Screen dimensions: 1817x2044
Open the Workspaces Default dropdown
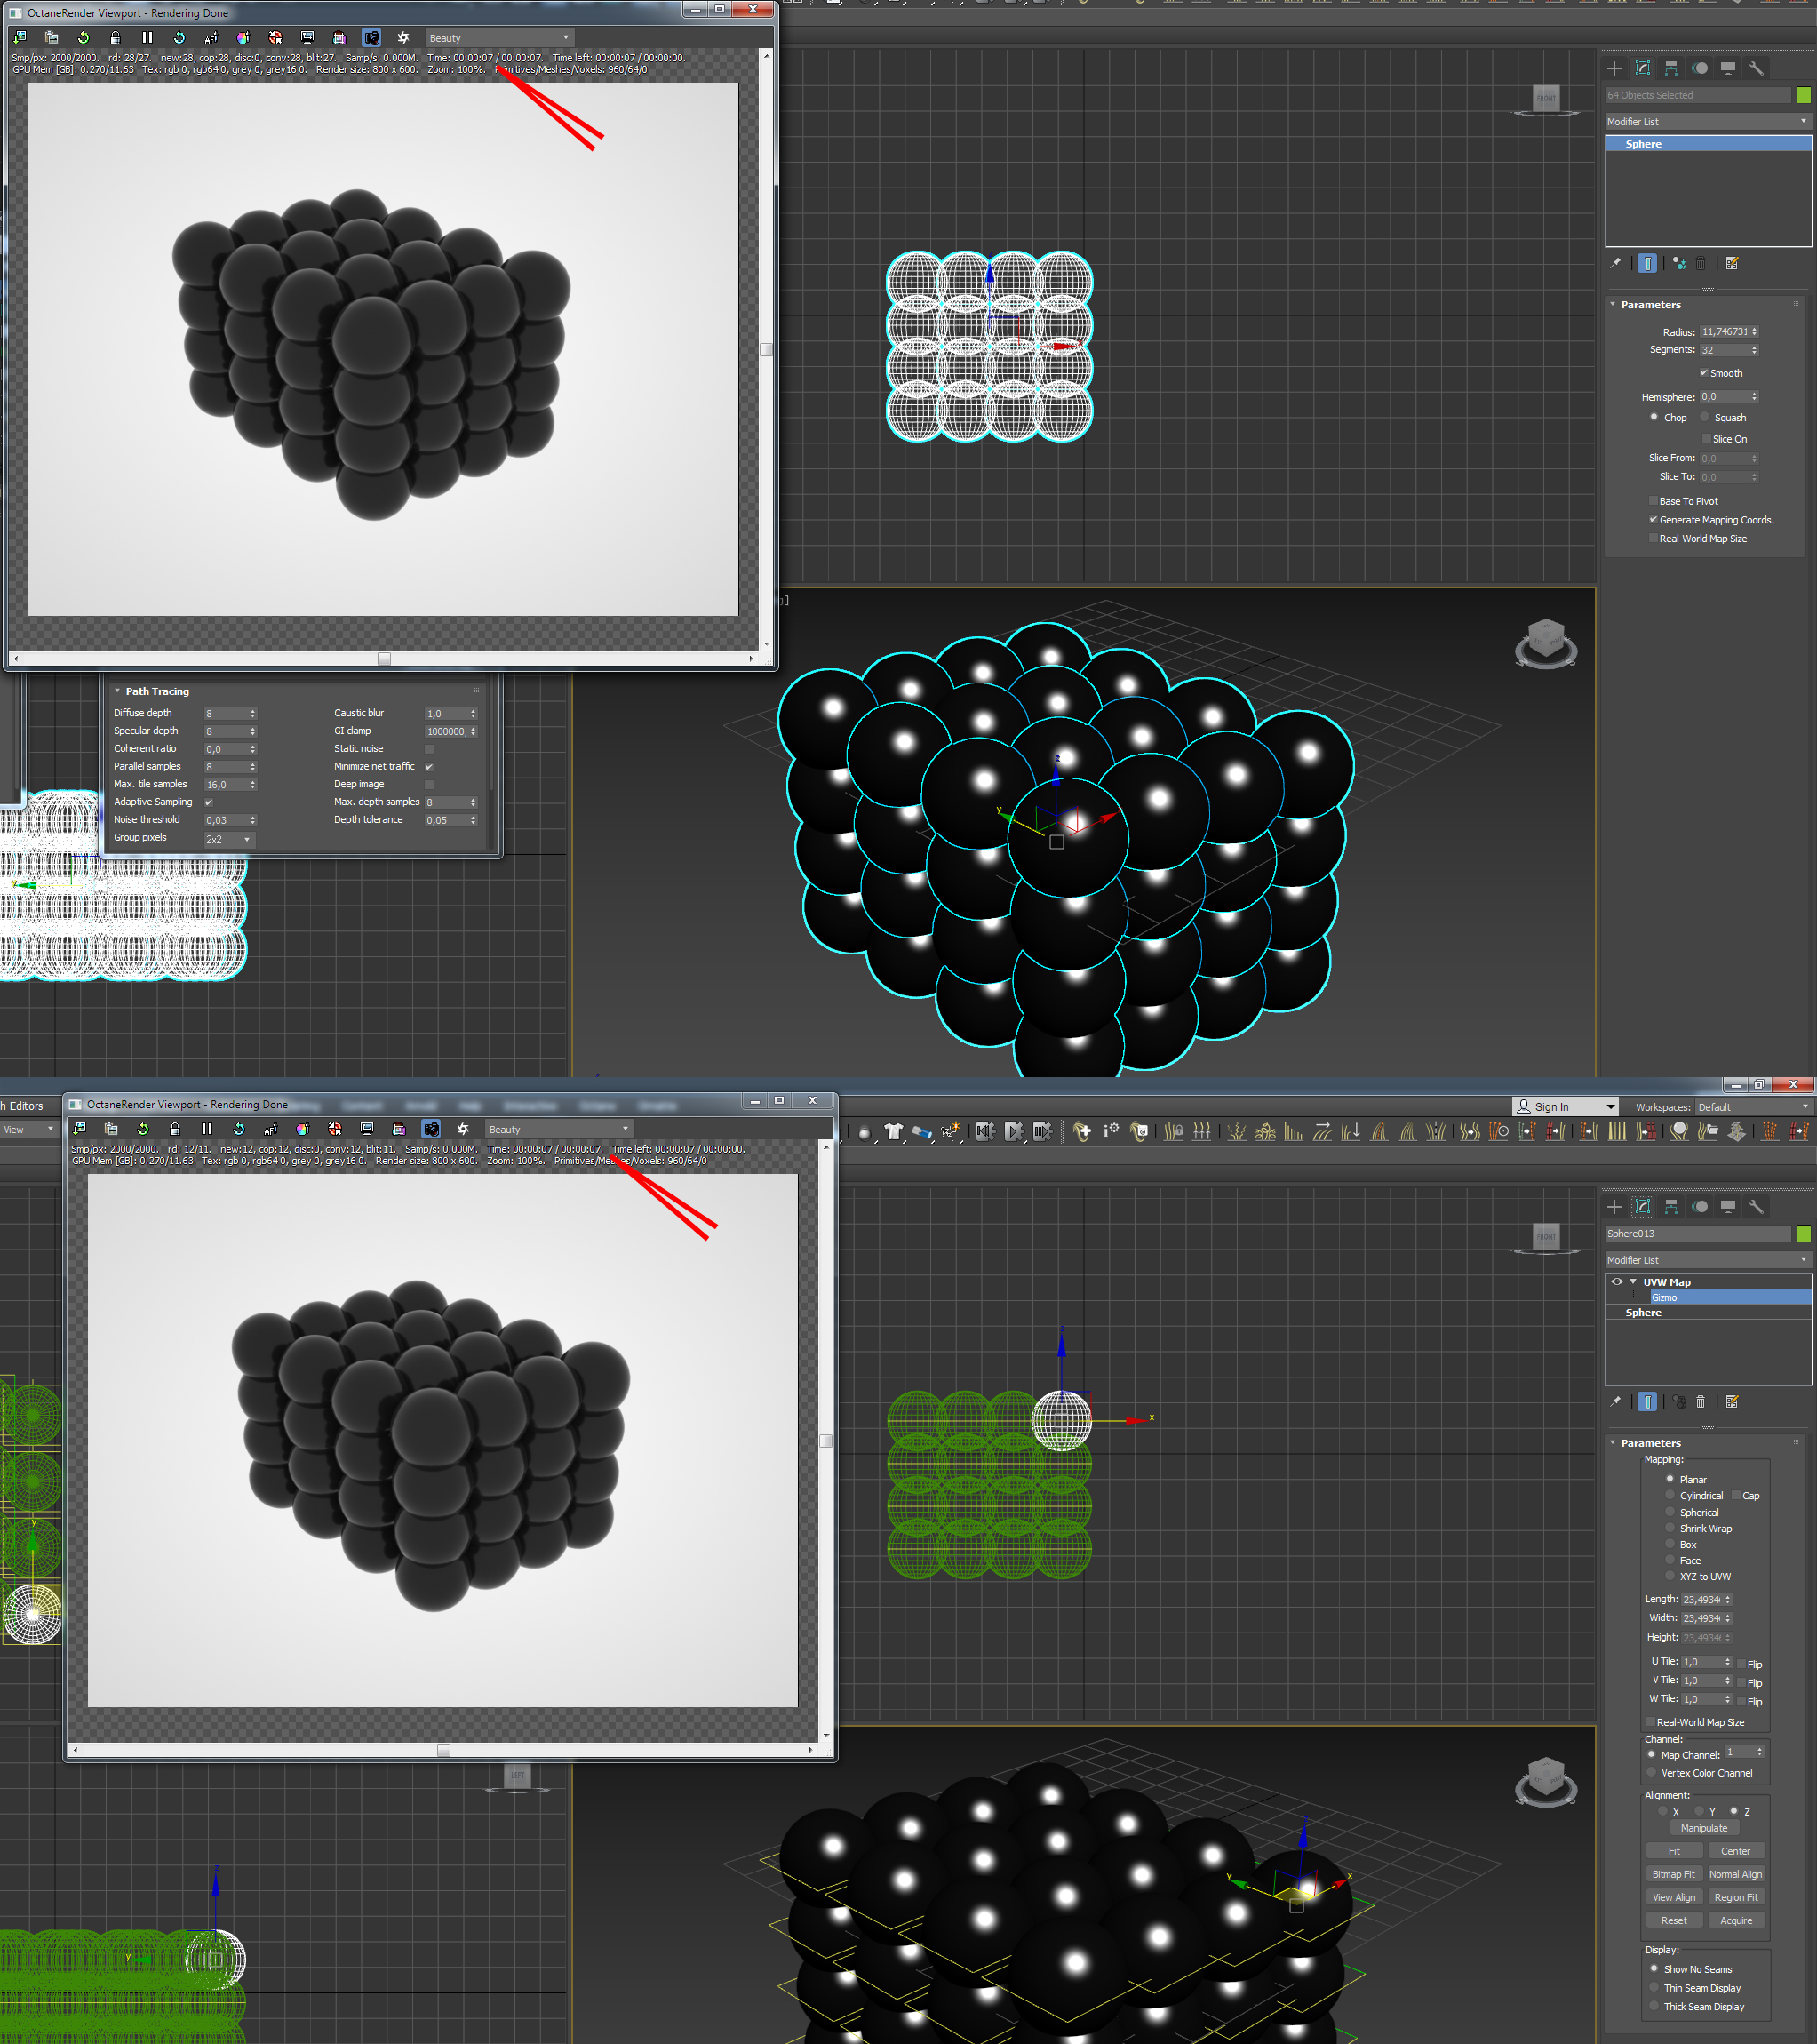[x=1753, y=1107]
